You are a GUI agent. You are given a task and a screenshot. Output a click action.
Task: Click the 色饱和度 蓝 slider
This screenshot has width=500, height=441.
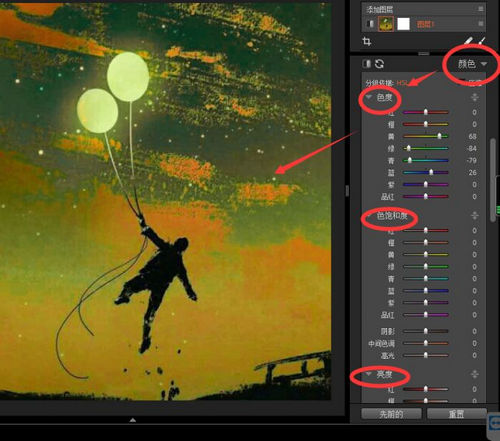coord(426,291)
